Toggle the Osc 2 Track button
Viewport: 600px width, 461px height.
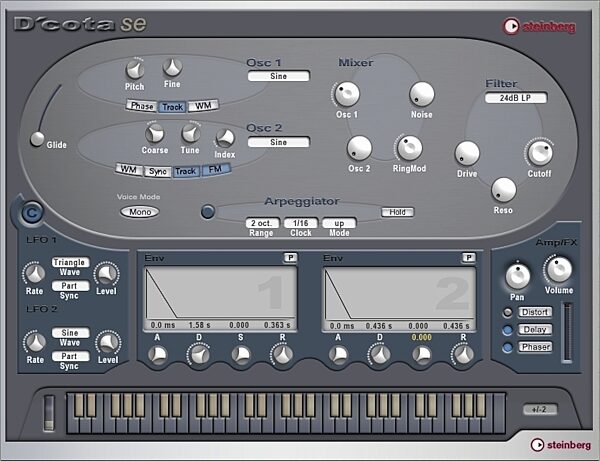[186, 171]
